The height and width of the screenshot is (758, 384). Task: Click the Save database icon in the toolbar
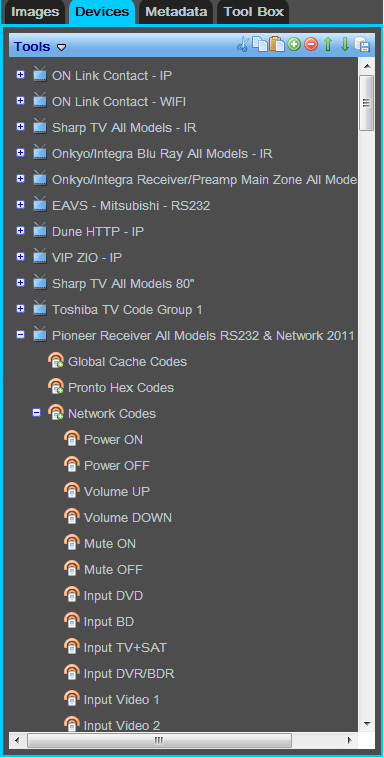[x=362, y=45]
